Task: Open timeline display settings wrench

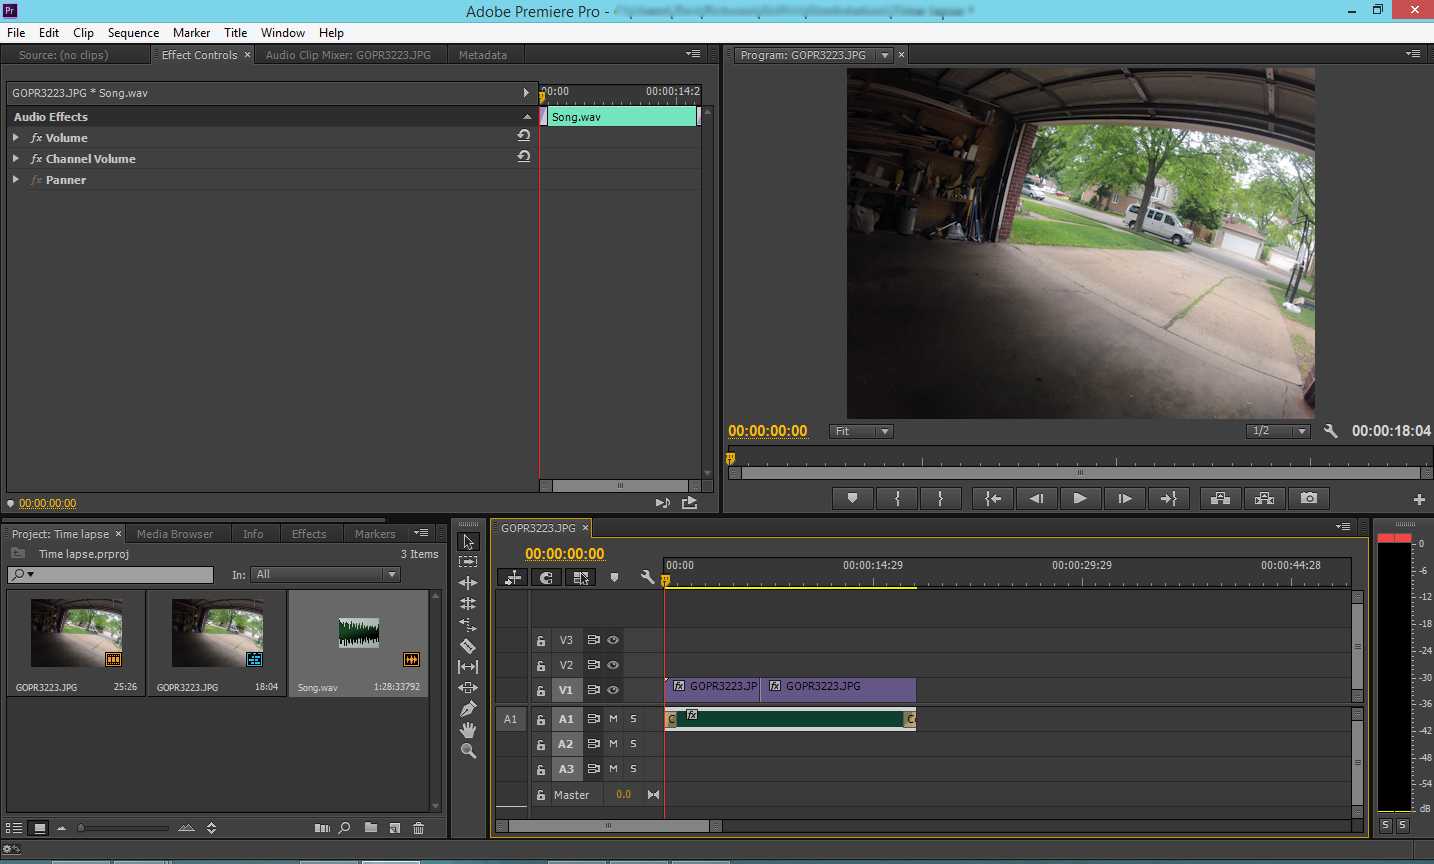Action: 647,577
